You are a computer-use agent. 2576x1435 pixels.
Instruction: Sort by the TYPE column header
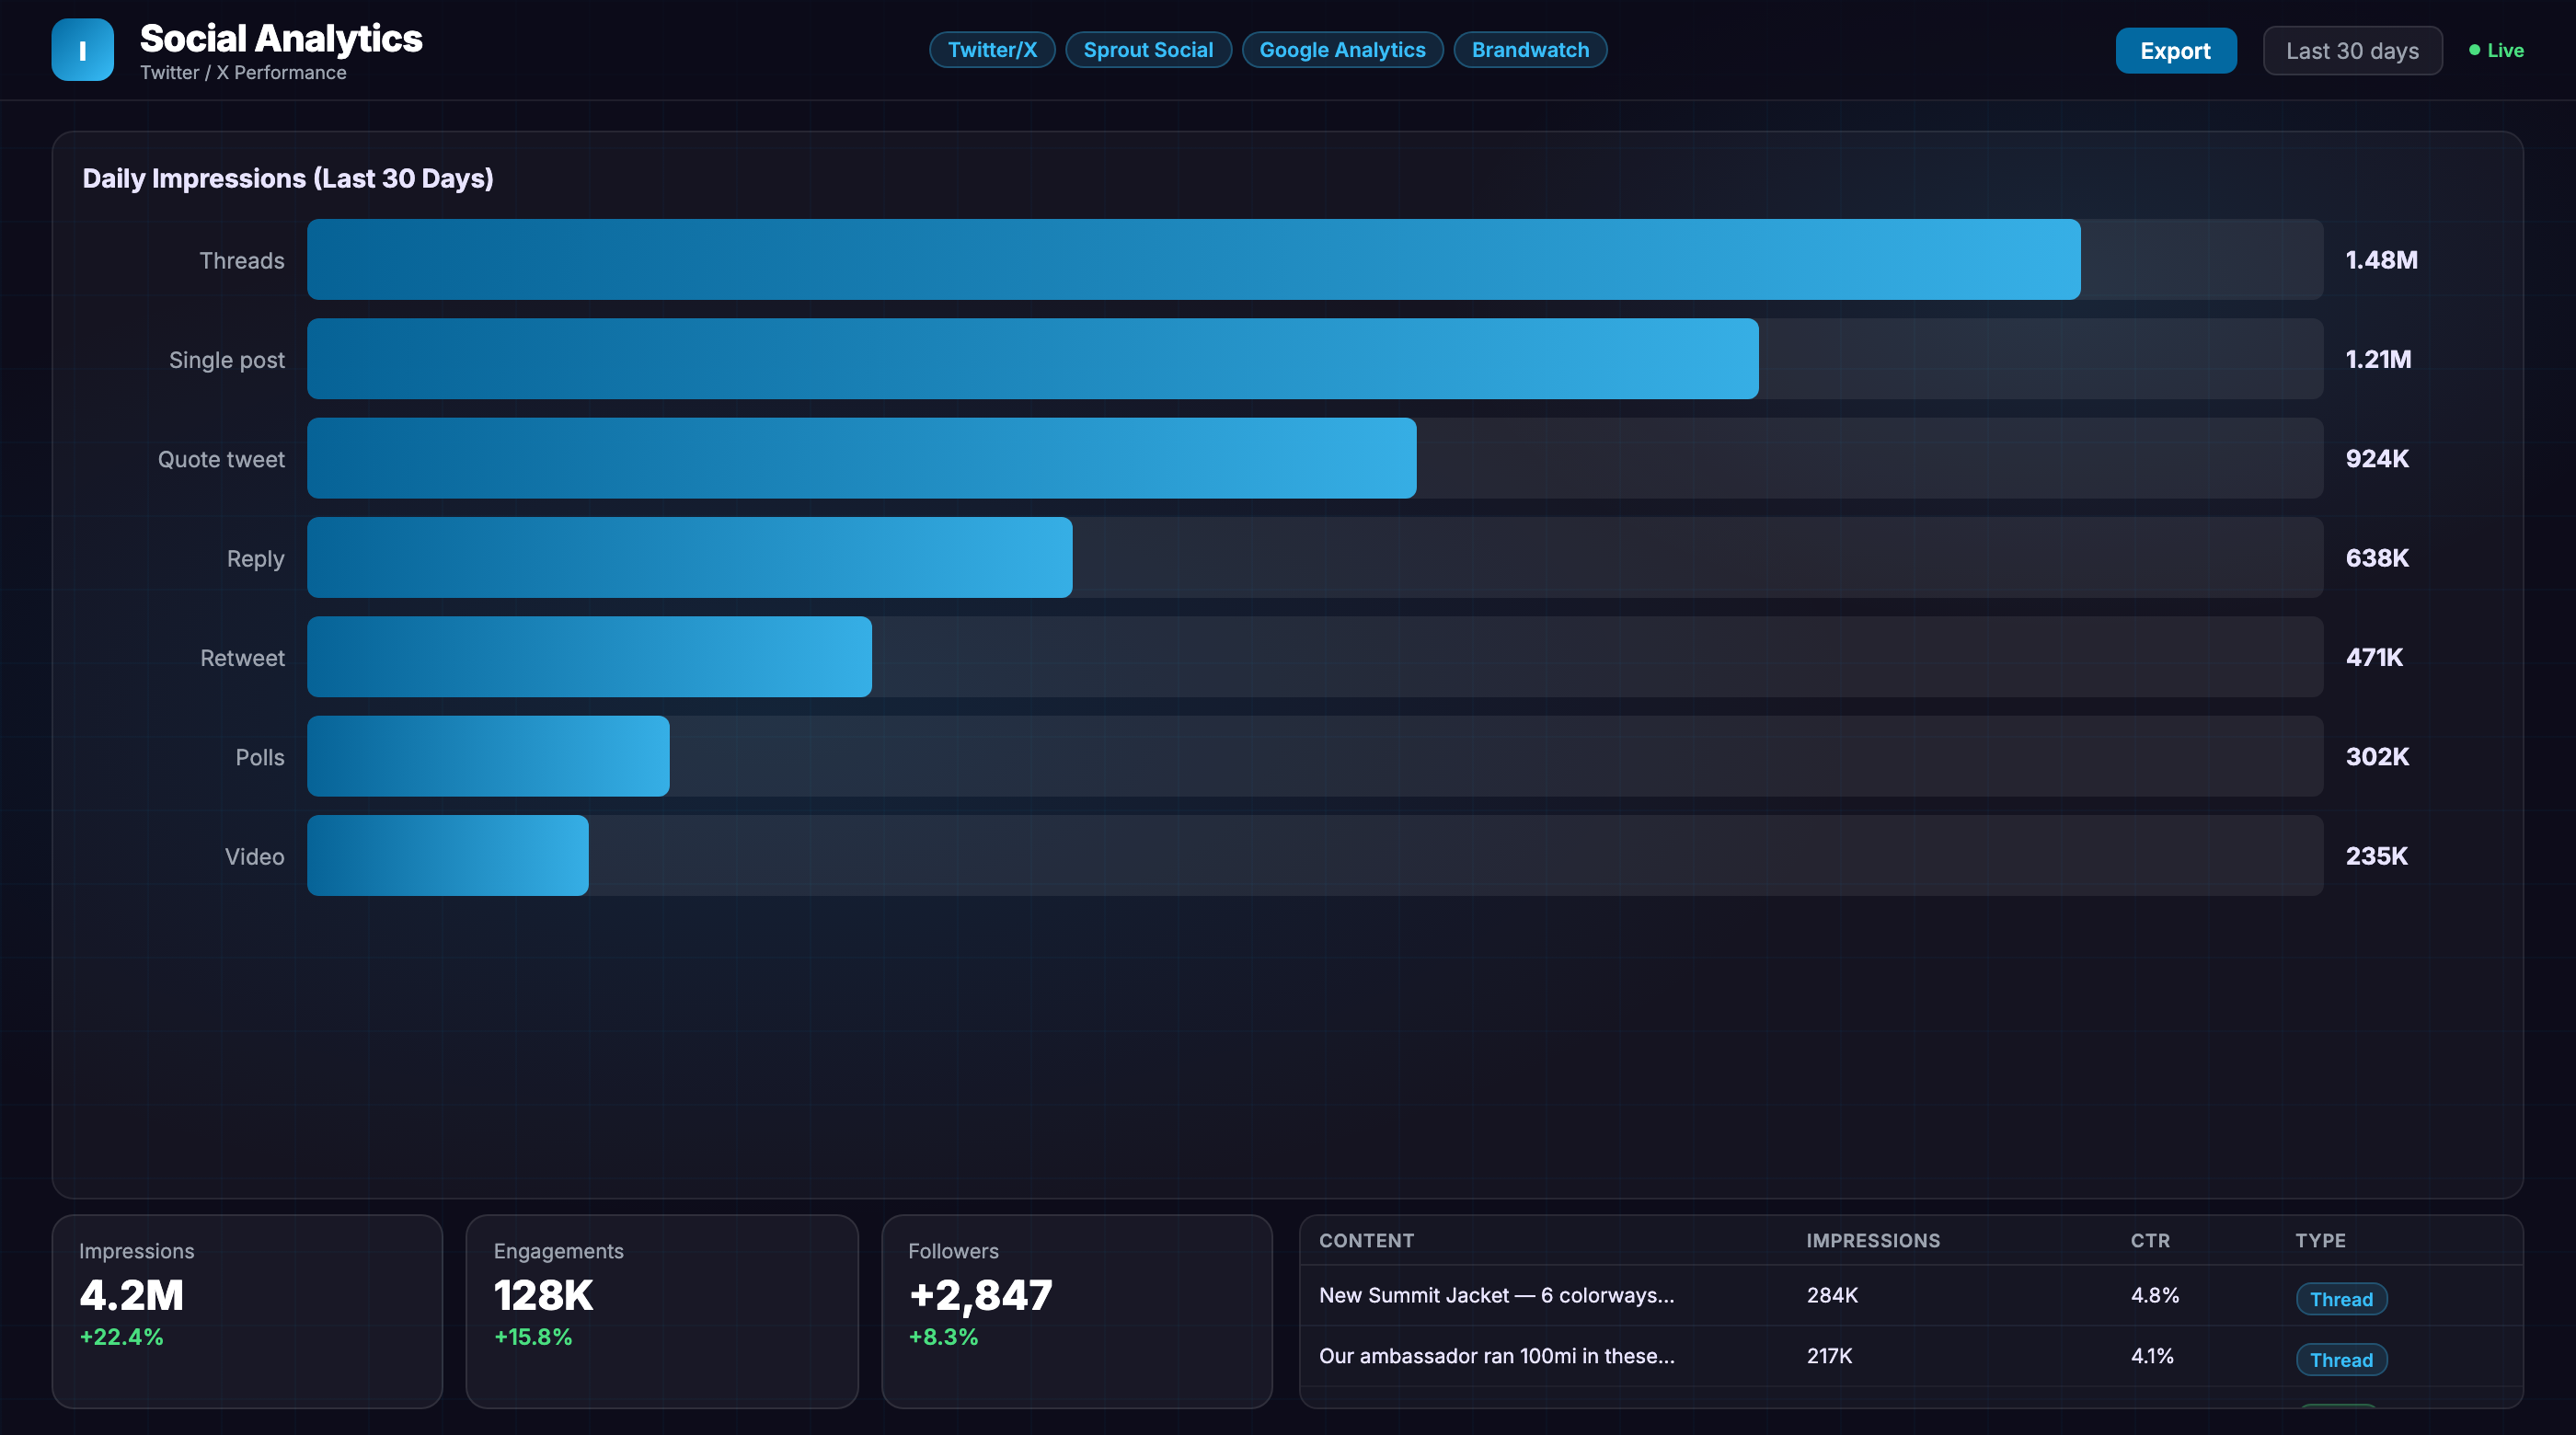2320,1240
